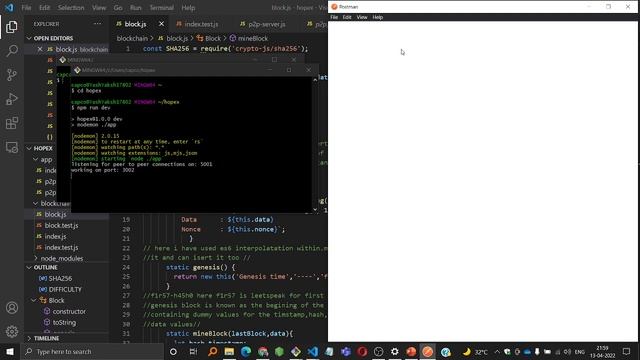Open Task View on taskbar
The height and width of the screenshot is (360, 640).
click(x=193, y=351)
